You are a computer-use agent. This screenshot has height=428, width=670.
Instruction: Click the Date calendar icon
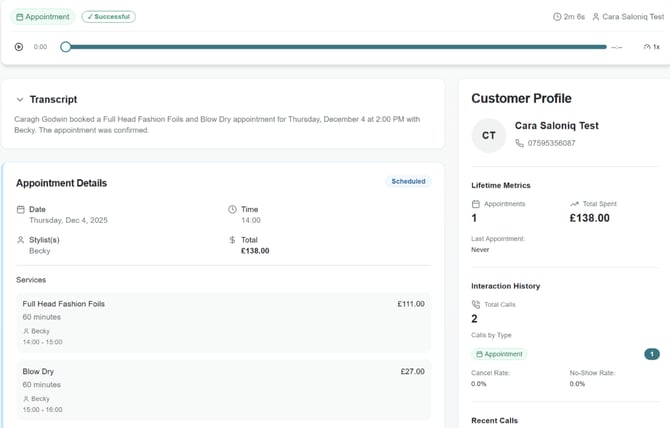(x=20, y=210)
